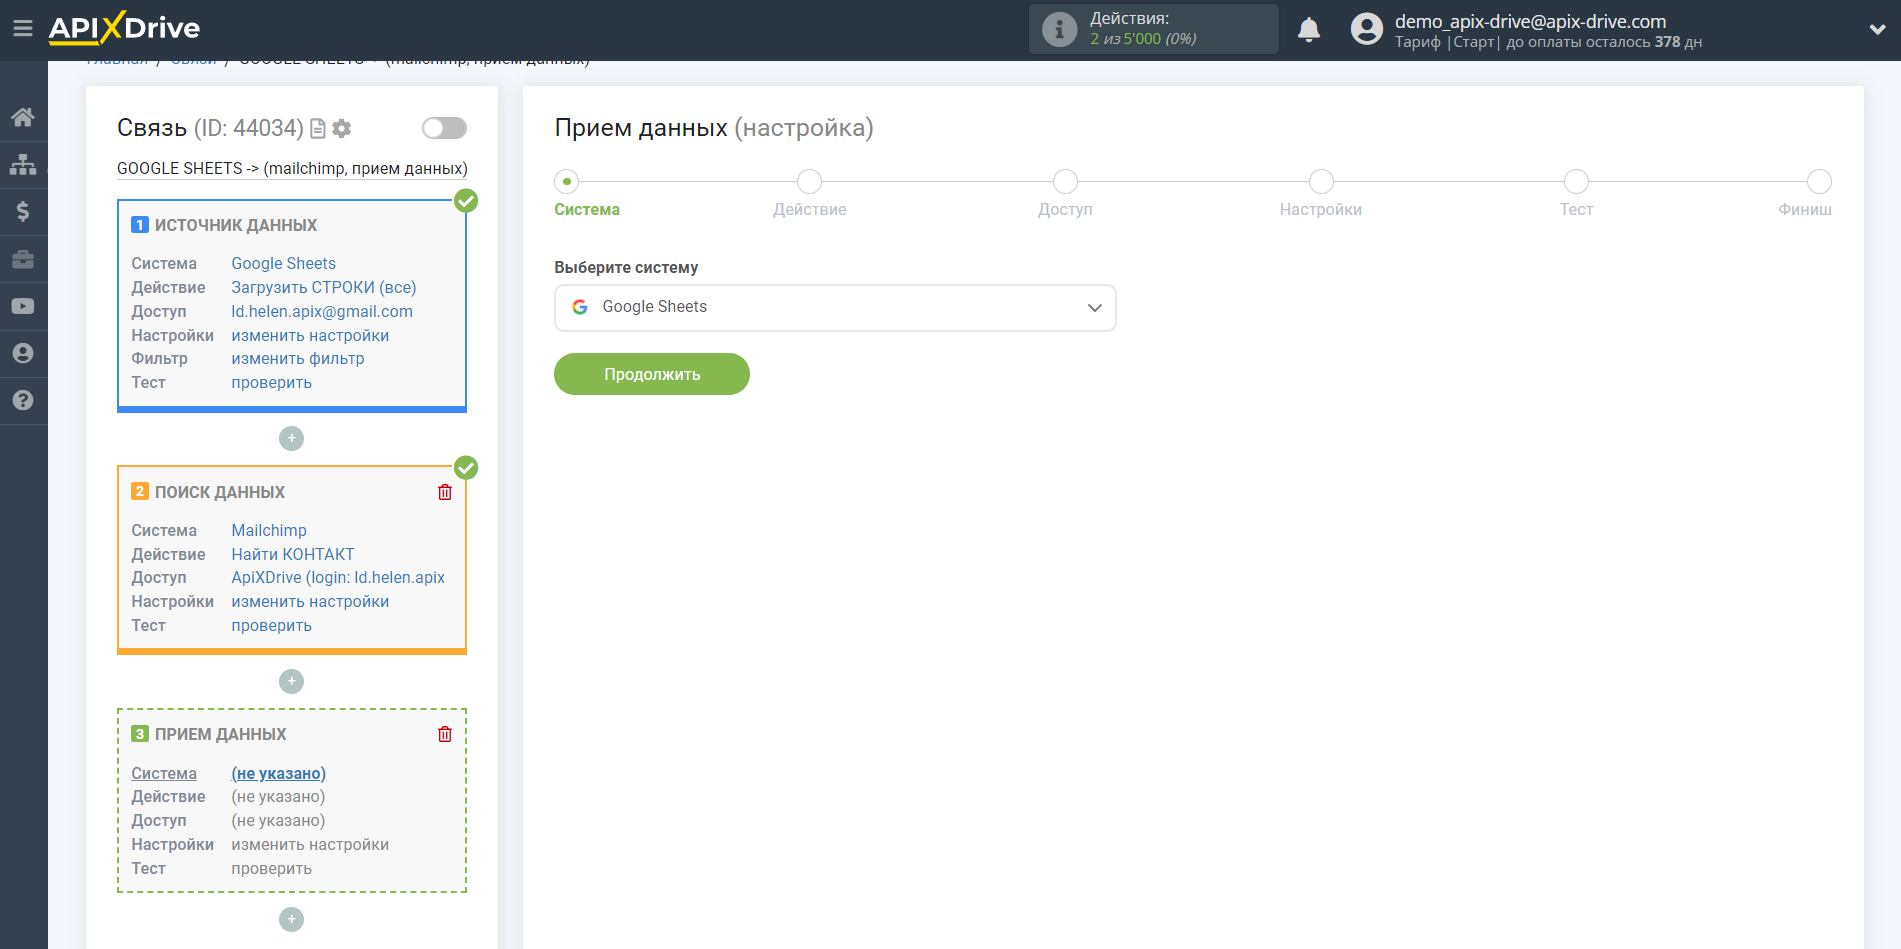Viewport: 1901px width, 949px height.
Task: Click Загрузить СТРОКИ (все) link
Action: click(324, 287)
